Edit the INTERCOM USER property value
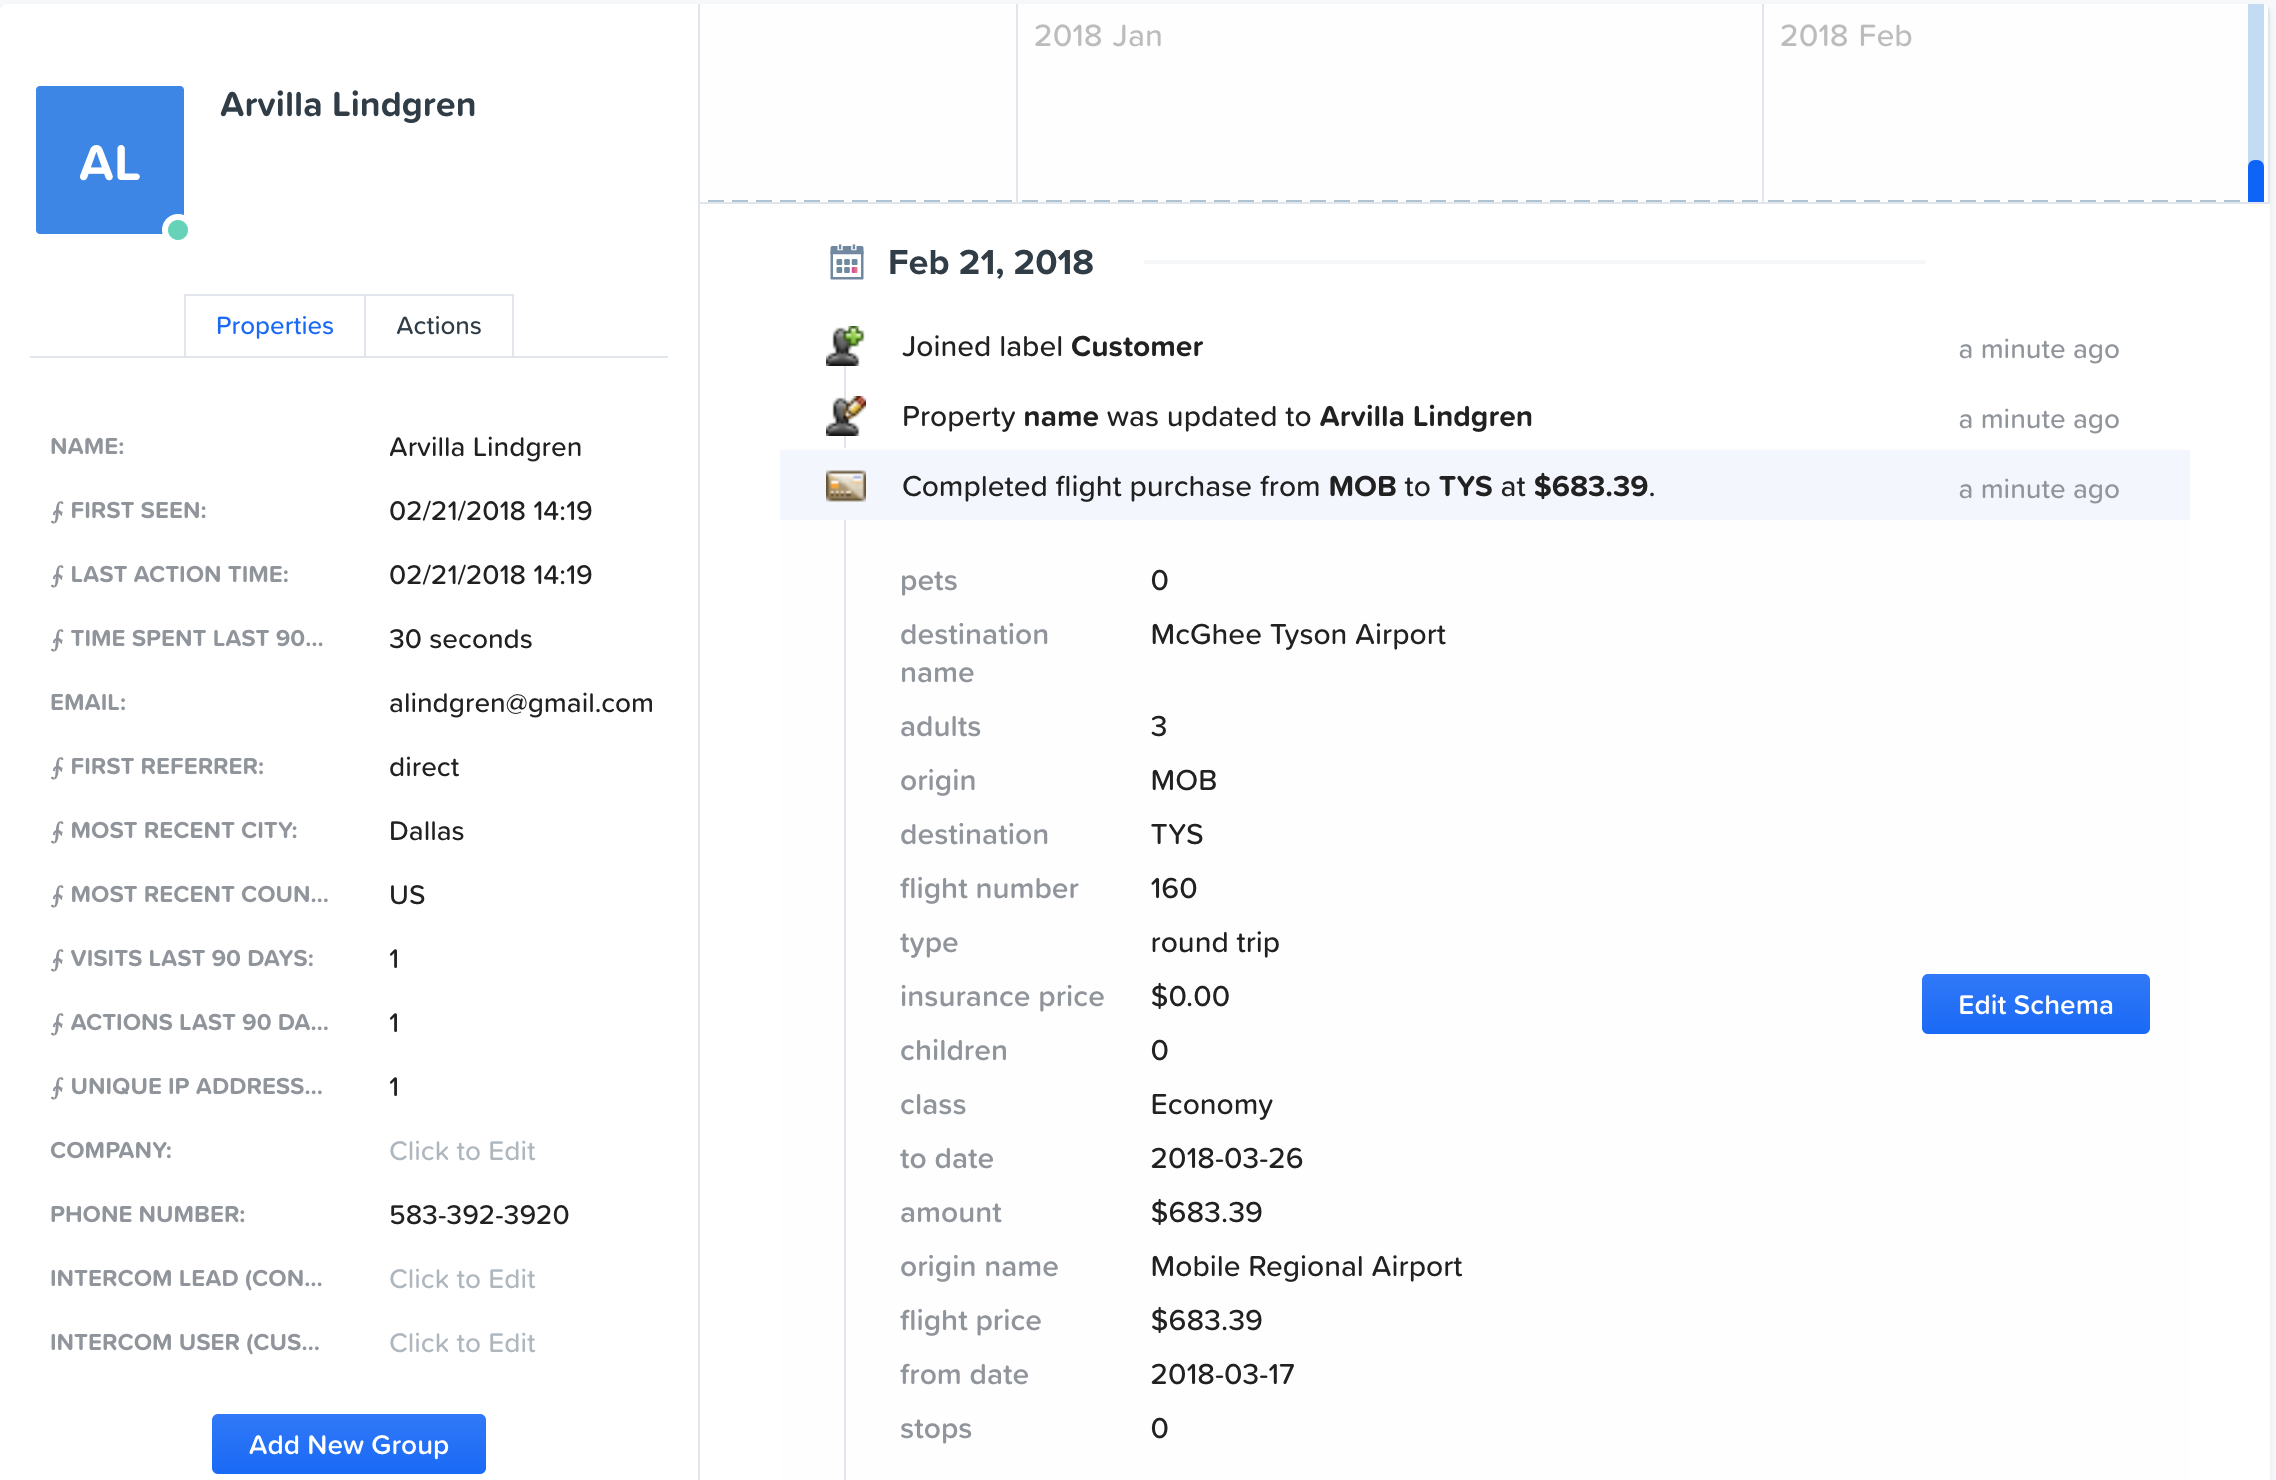Screen dimensions: 2276x1480 [x=462, y=1343]
